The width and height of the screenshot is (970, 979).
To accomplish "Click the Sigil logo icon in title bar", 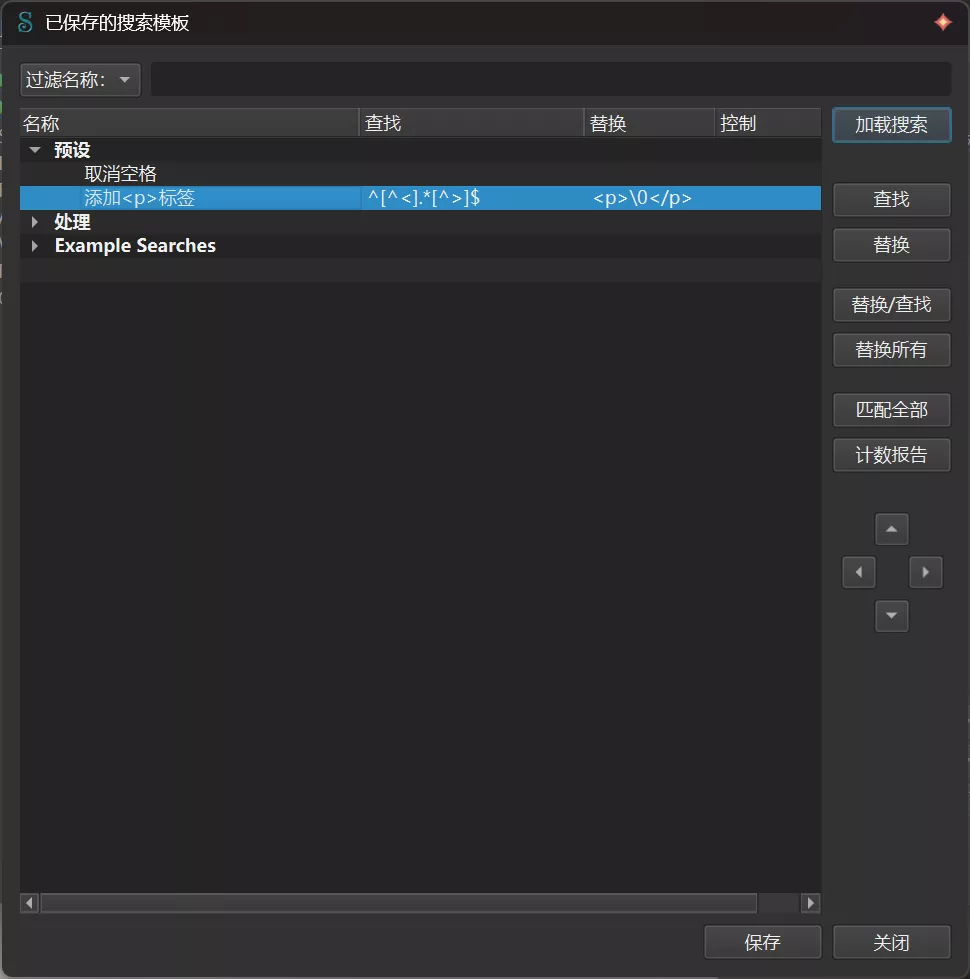I will [x=25, y=22].
